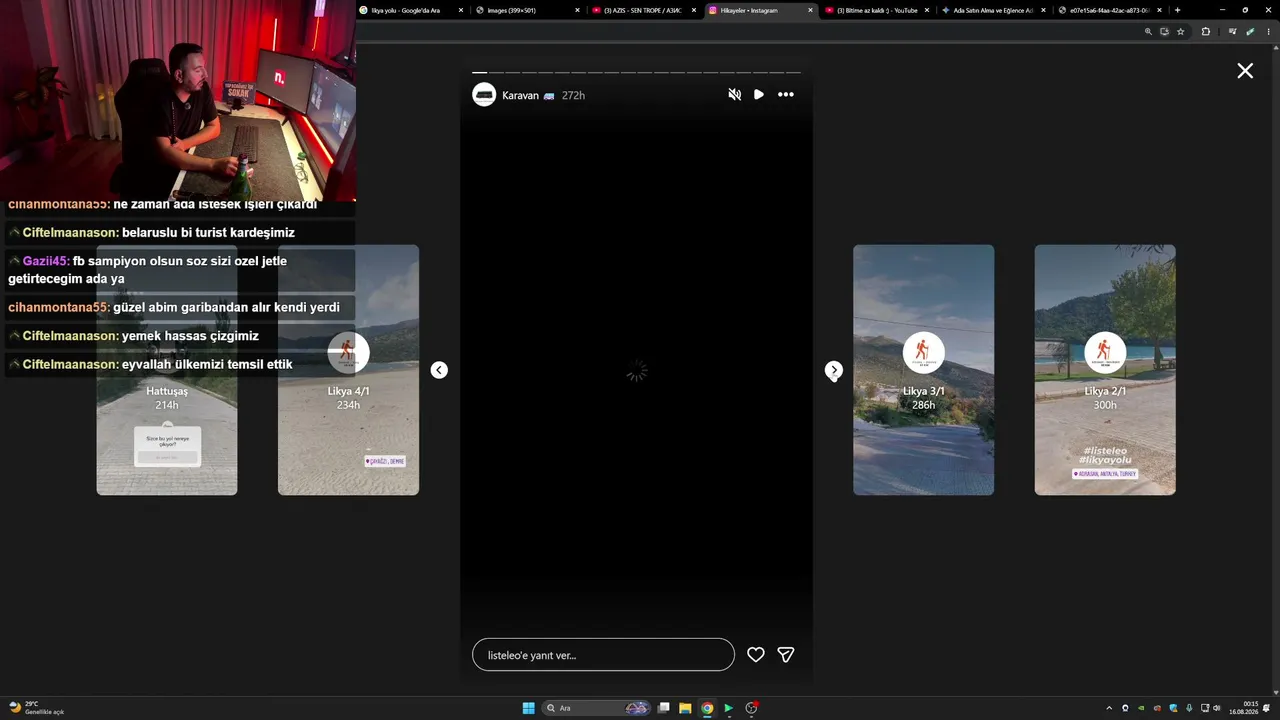Open the Likya 3/1 highlight thumbnail
Image resolution: width=1280 pixels, height=720 pixels.
pyautogui.click(x=923, y=370)
